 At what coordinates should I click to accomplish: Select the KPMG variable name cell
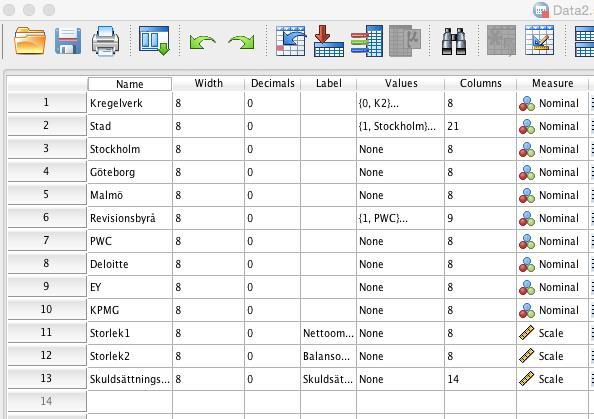(x=130, y=310)
